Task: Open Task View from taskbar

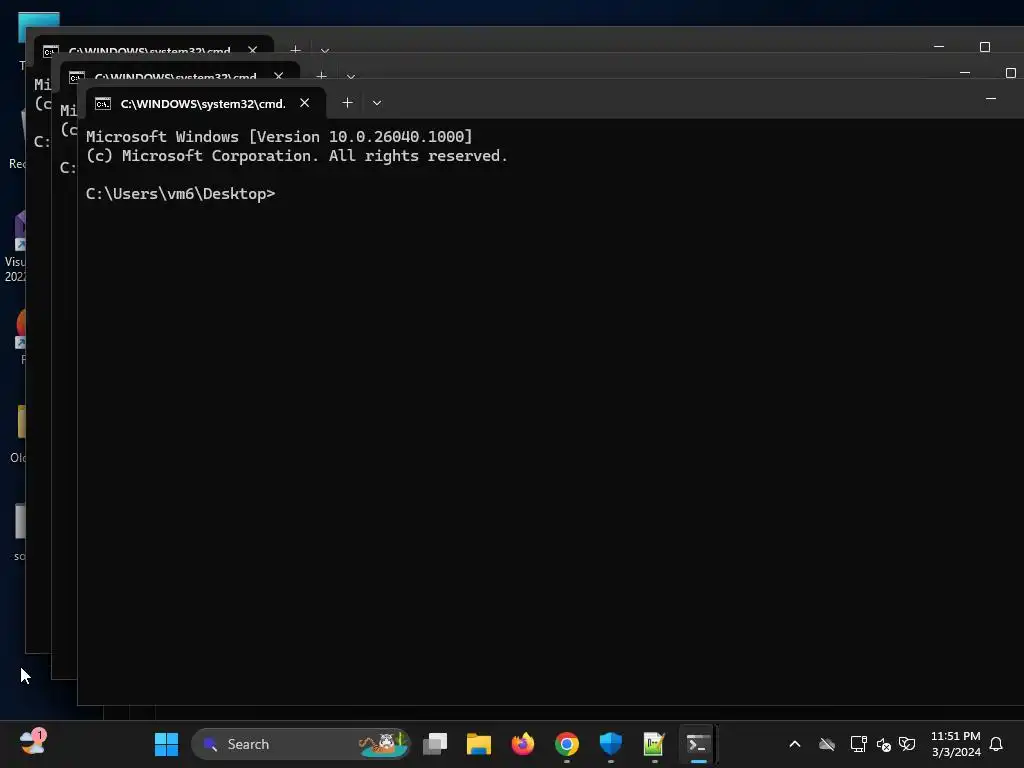Action: pyautogui.click(x=435, y=744)
